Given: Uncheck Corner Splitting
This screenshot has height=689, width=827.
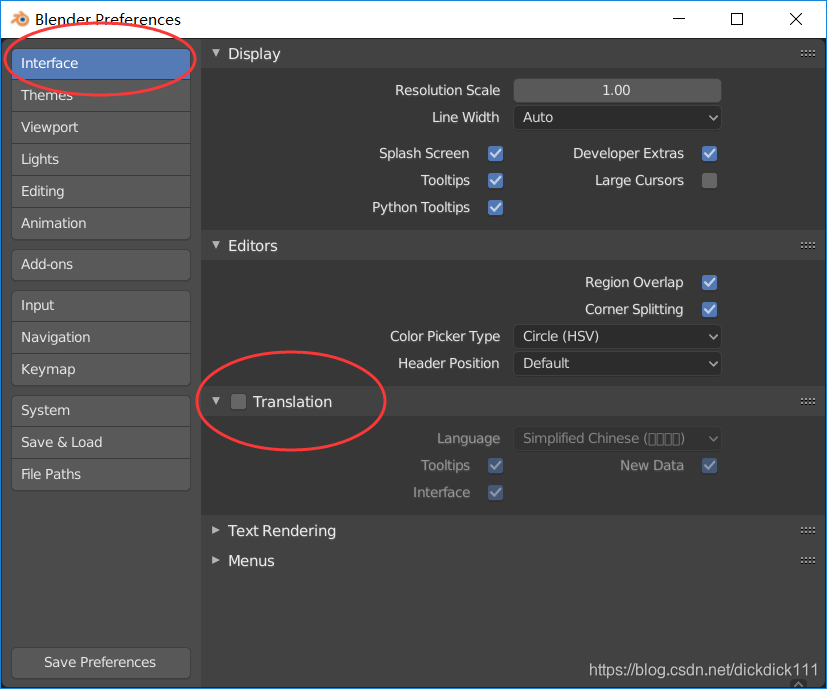Looking at the screenshot, I should pyautogui.click(x=709, y=309).
